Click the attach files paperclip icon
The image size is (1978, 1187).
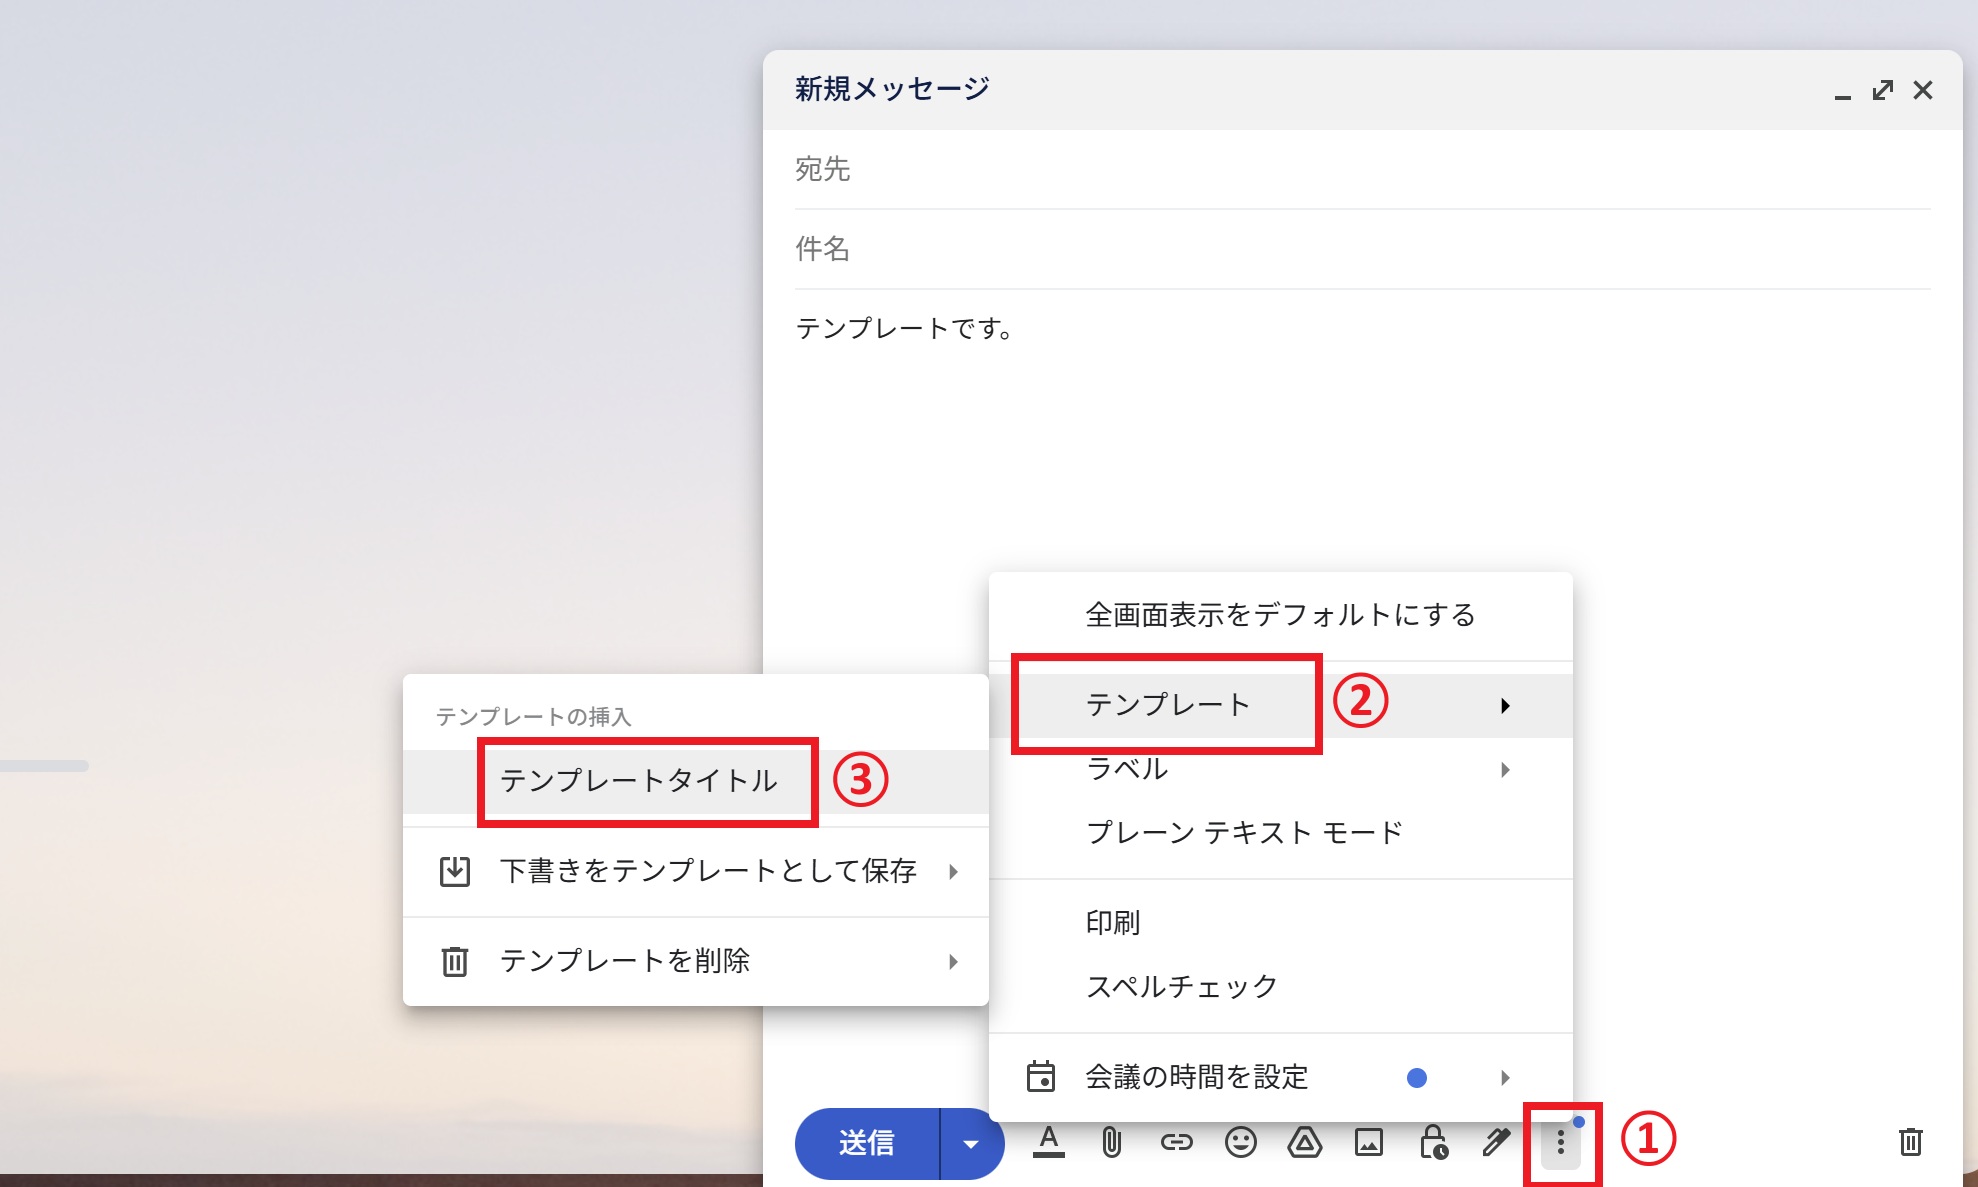(x=1111, y=1142)
